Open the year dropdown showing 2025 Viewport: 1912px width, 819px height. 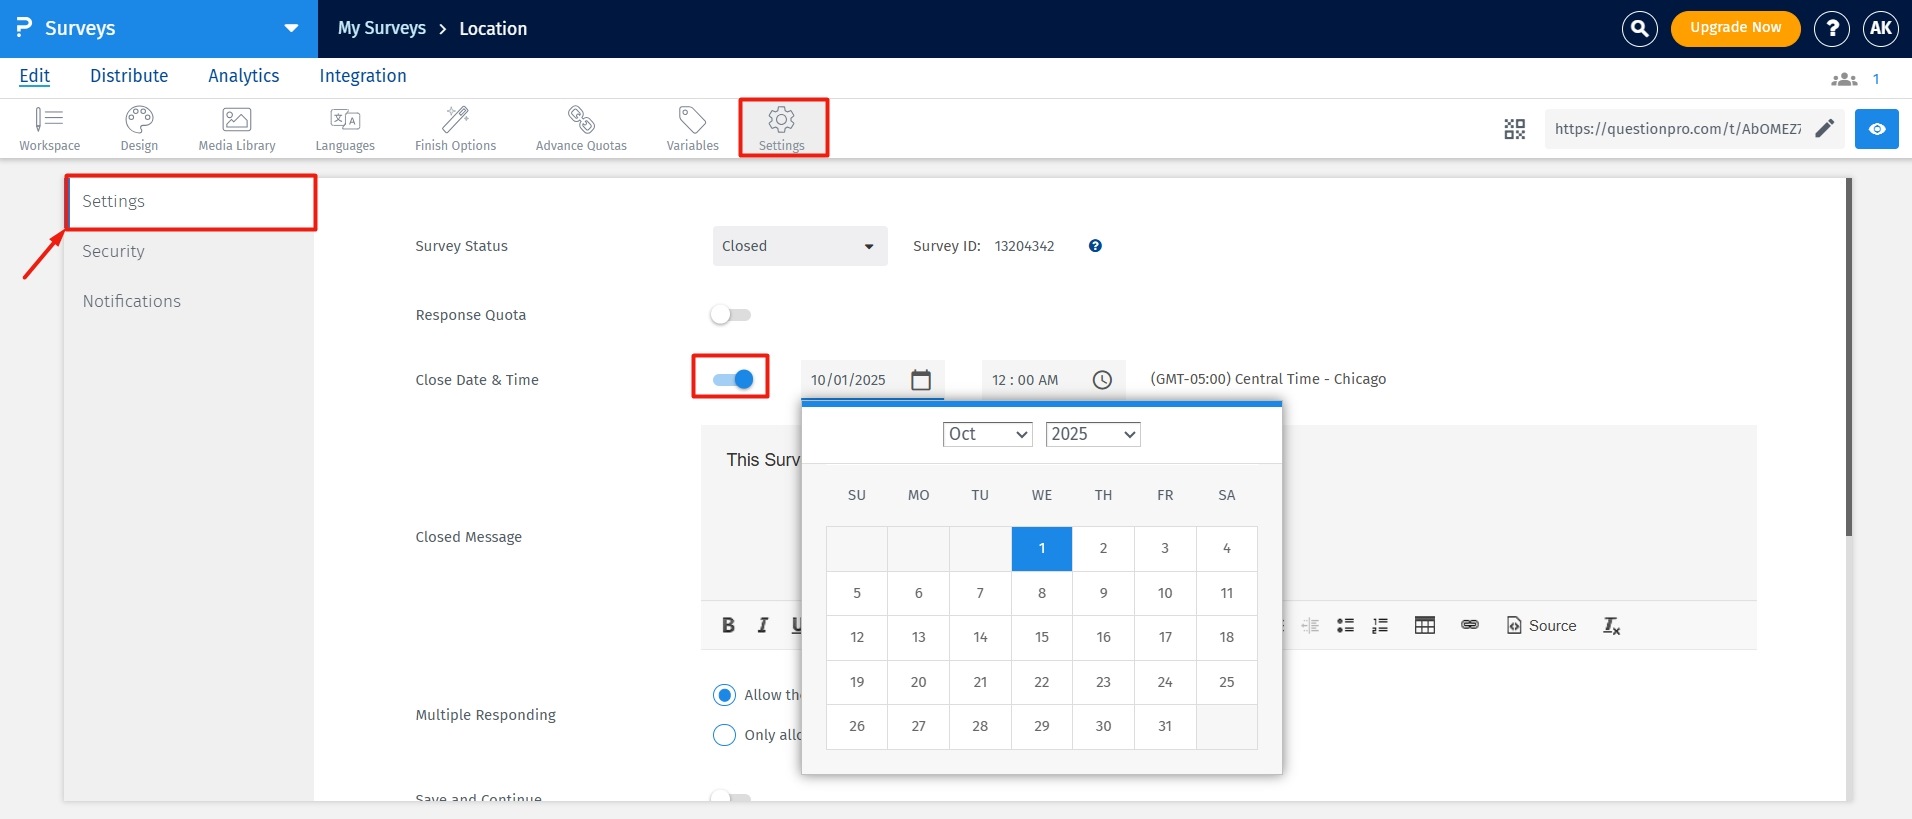1093,434
